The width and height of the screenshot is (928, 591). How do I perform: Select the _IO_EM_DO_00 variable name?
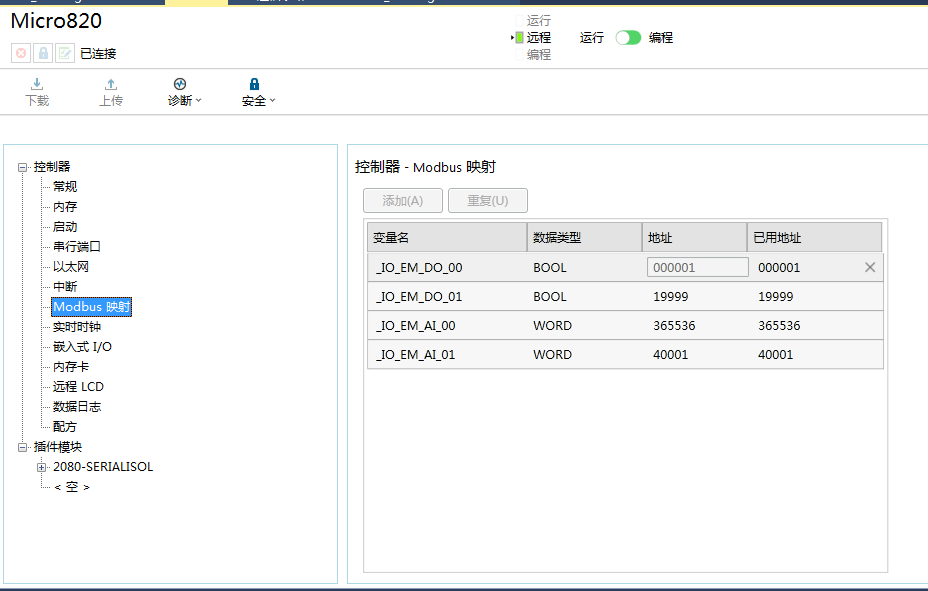pos(419,268)
